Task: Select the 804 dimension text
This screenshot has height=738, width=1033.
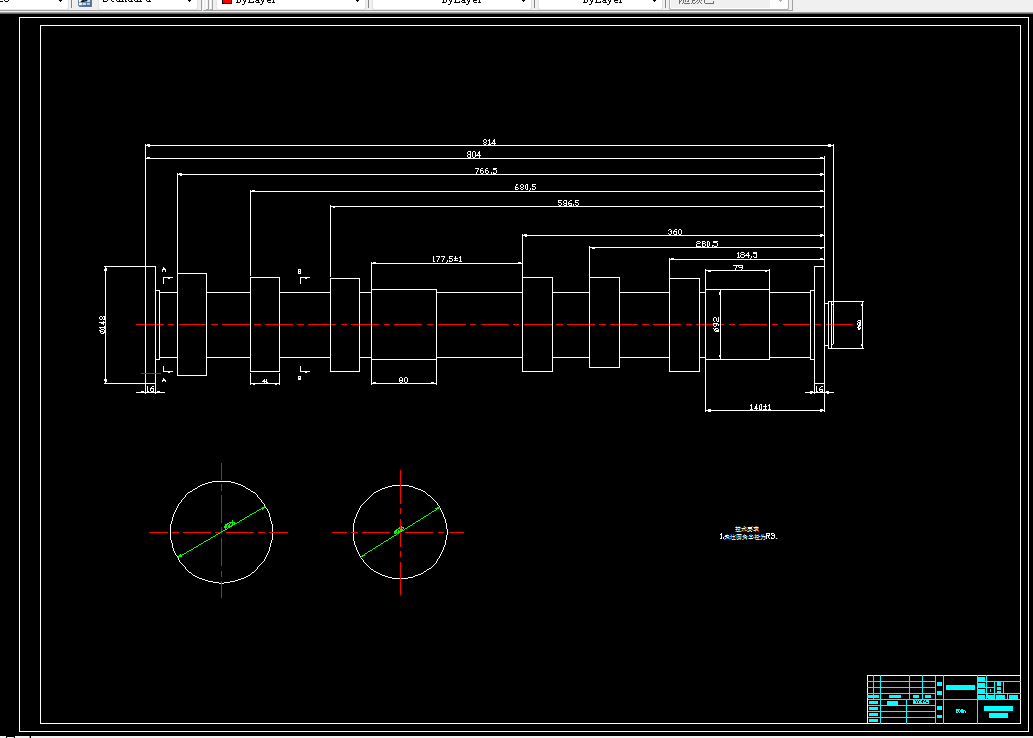Action: (x=474, y=155)
